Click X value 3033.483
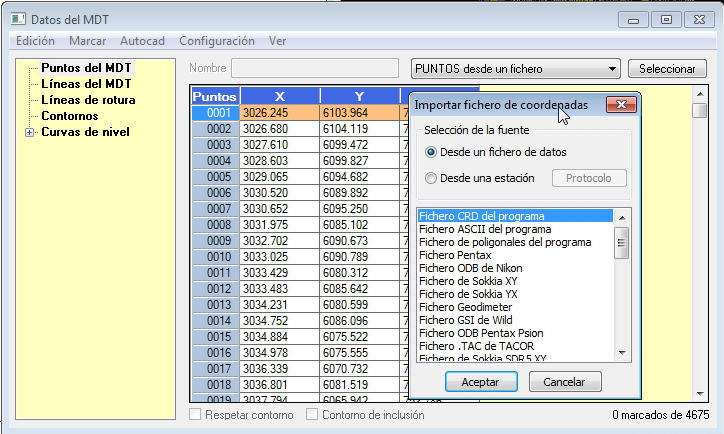 [x=279, y=289]
